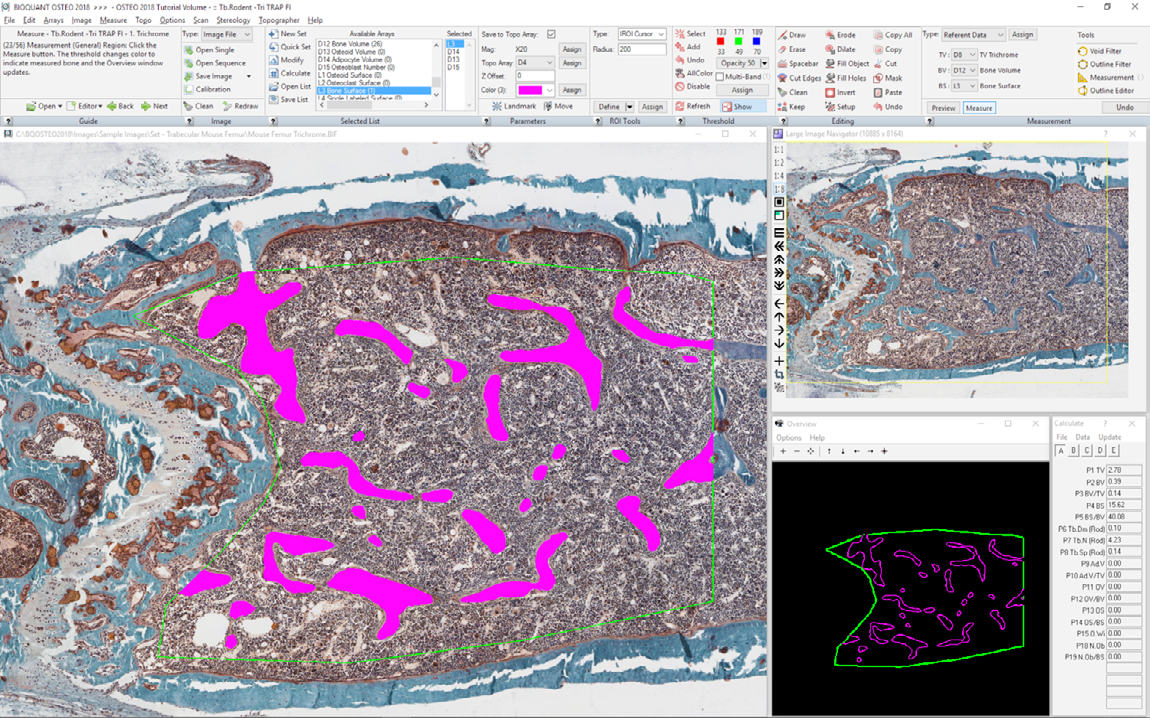The height and width of the screenshot is (718, 1150).
Task: Open the File menu
Action: pos(10,21)
